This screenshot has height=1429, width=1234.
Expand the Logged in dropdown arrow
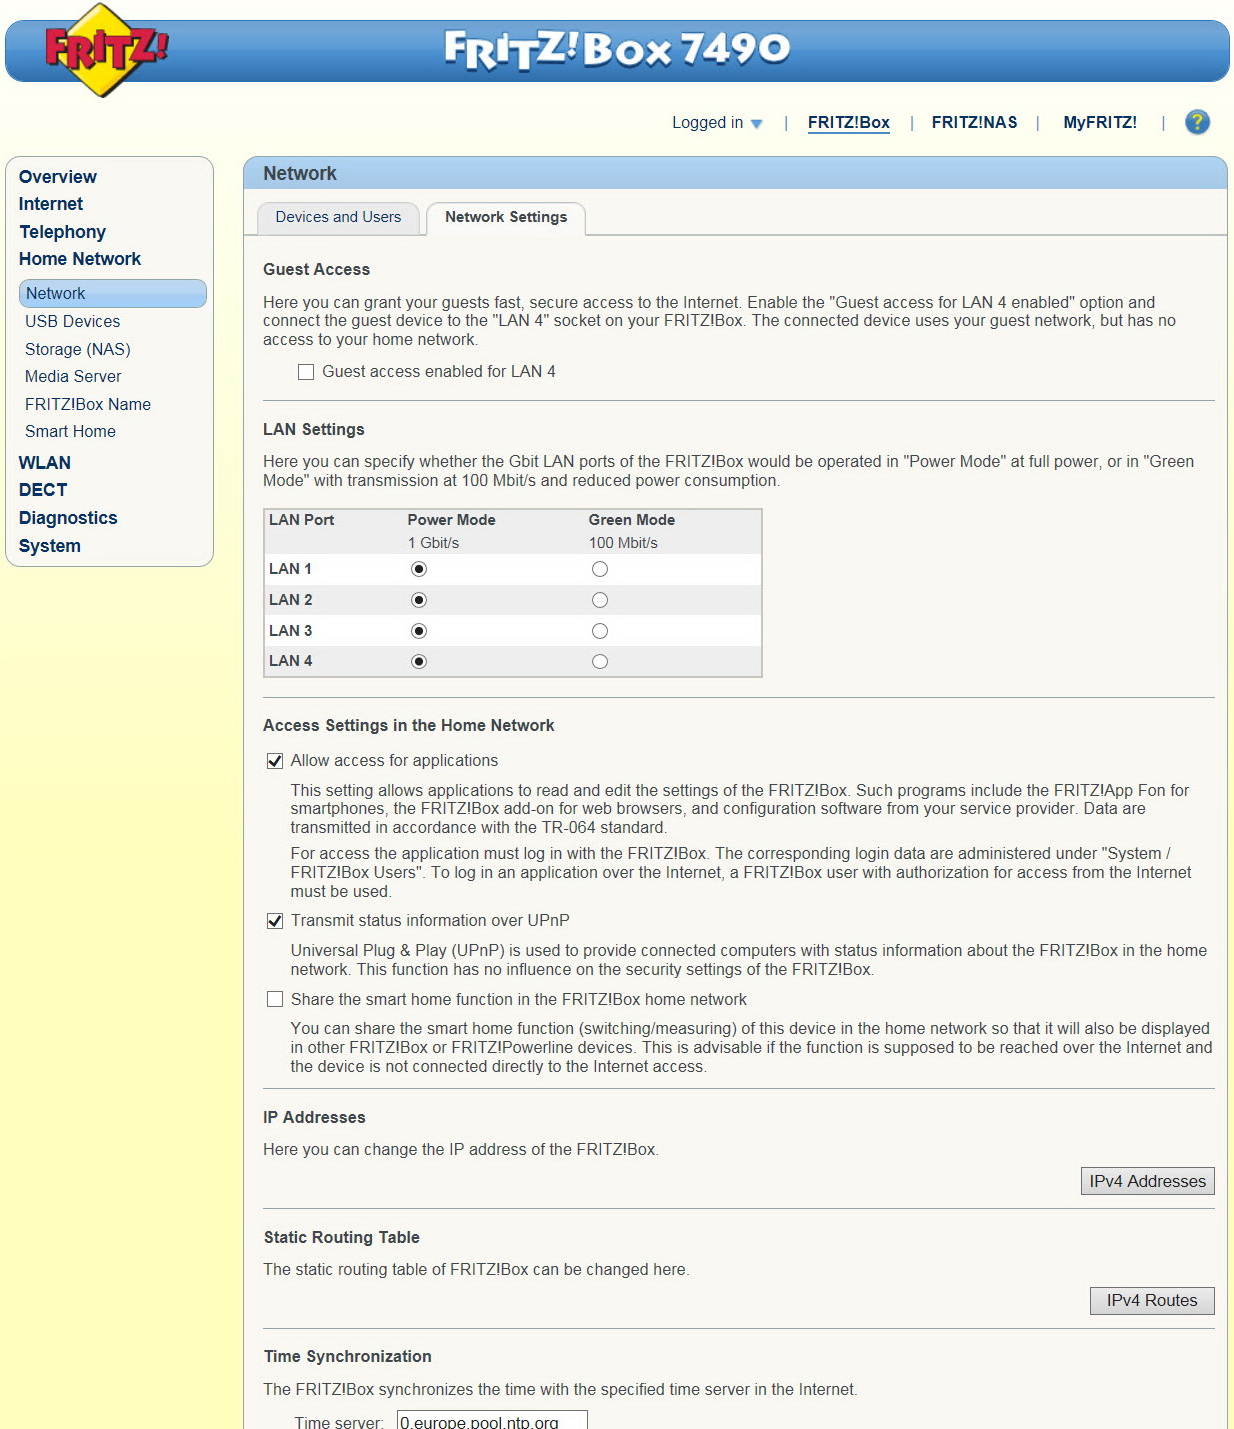[x=756, y=124]
